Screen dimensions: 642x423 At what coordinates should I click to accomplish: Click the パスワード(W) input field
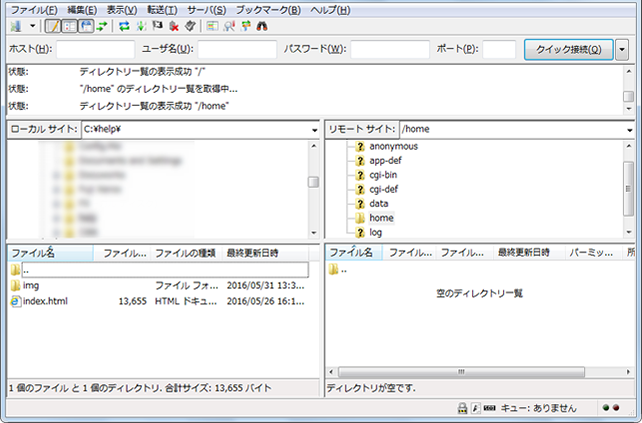click(390, 49)
